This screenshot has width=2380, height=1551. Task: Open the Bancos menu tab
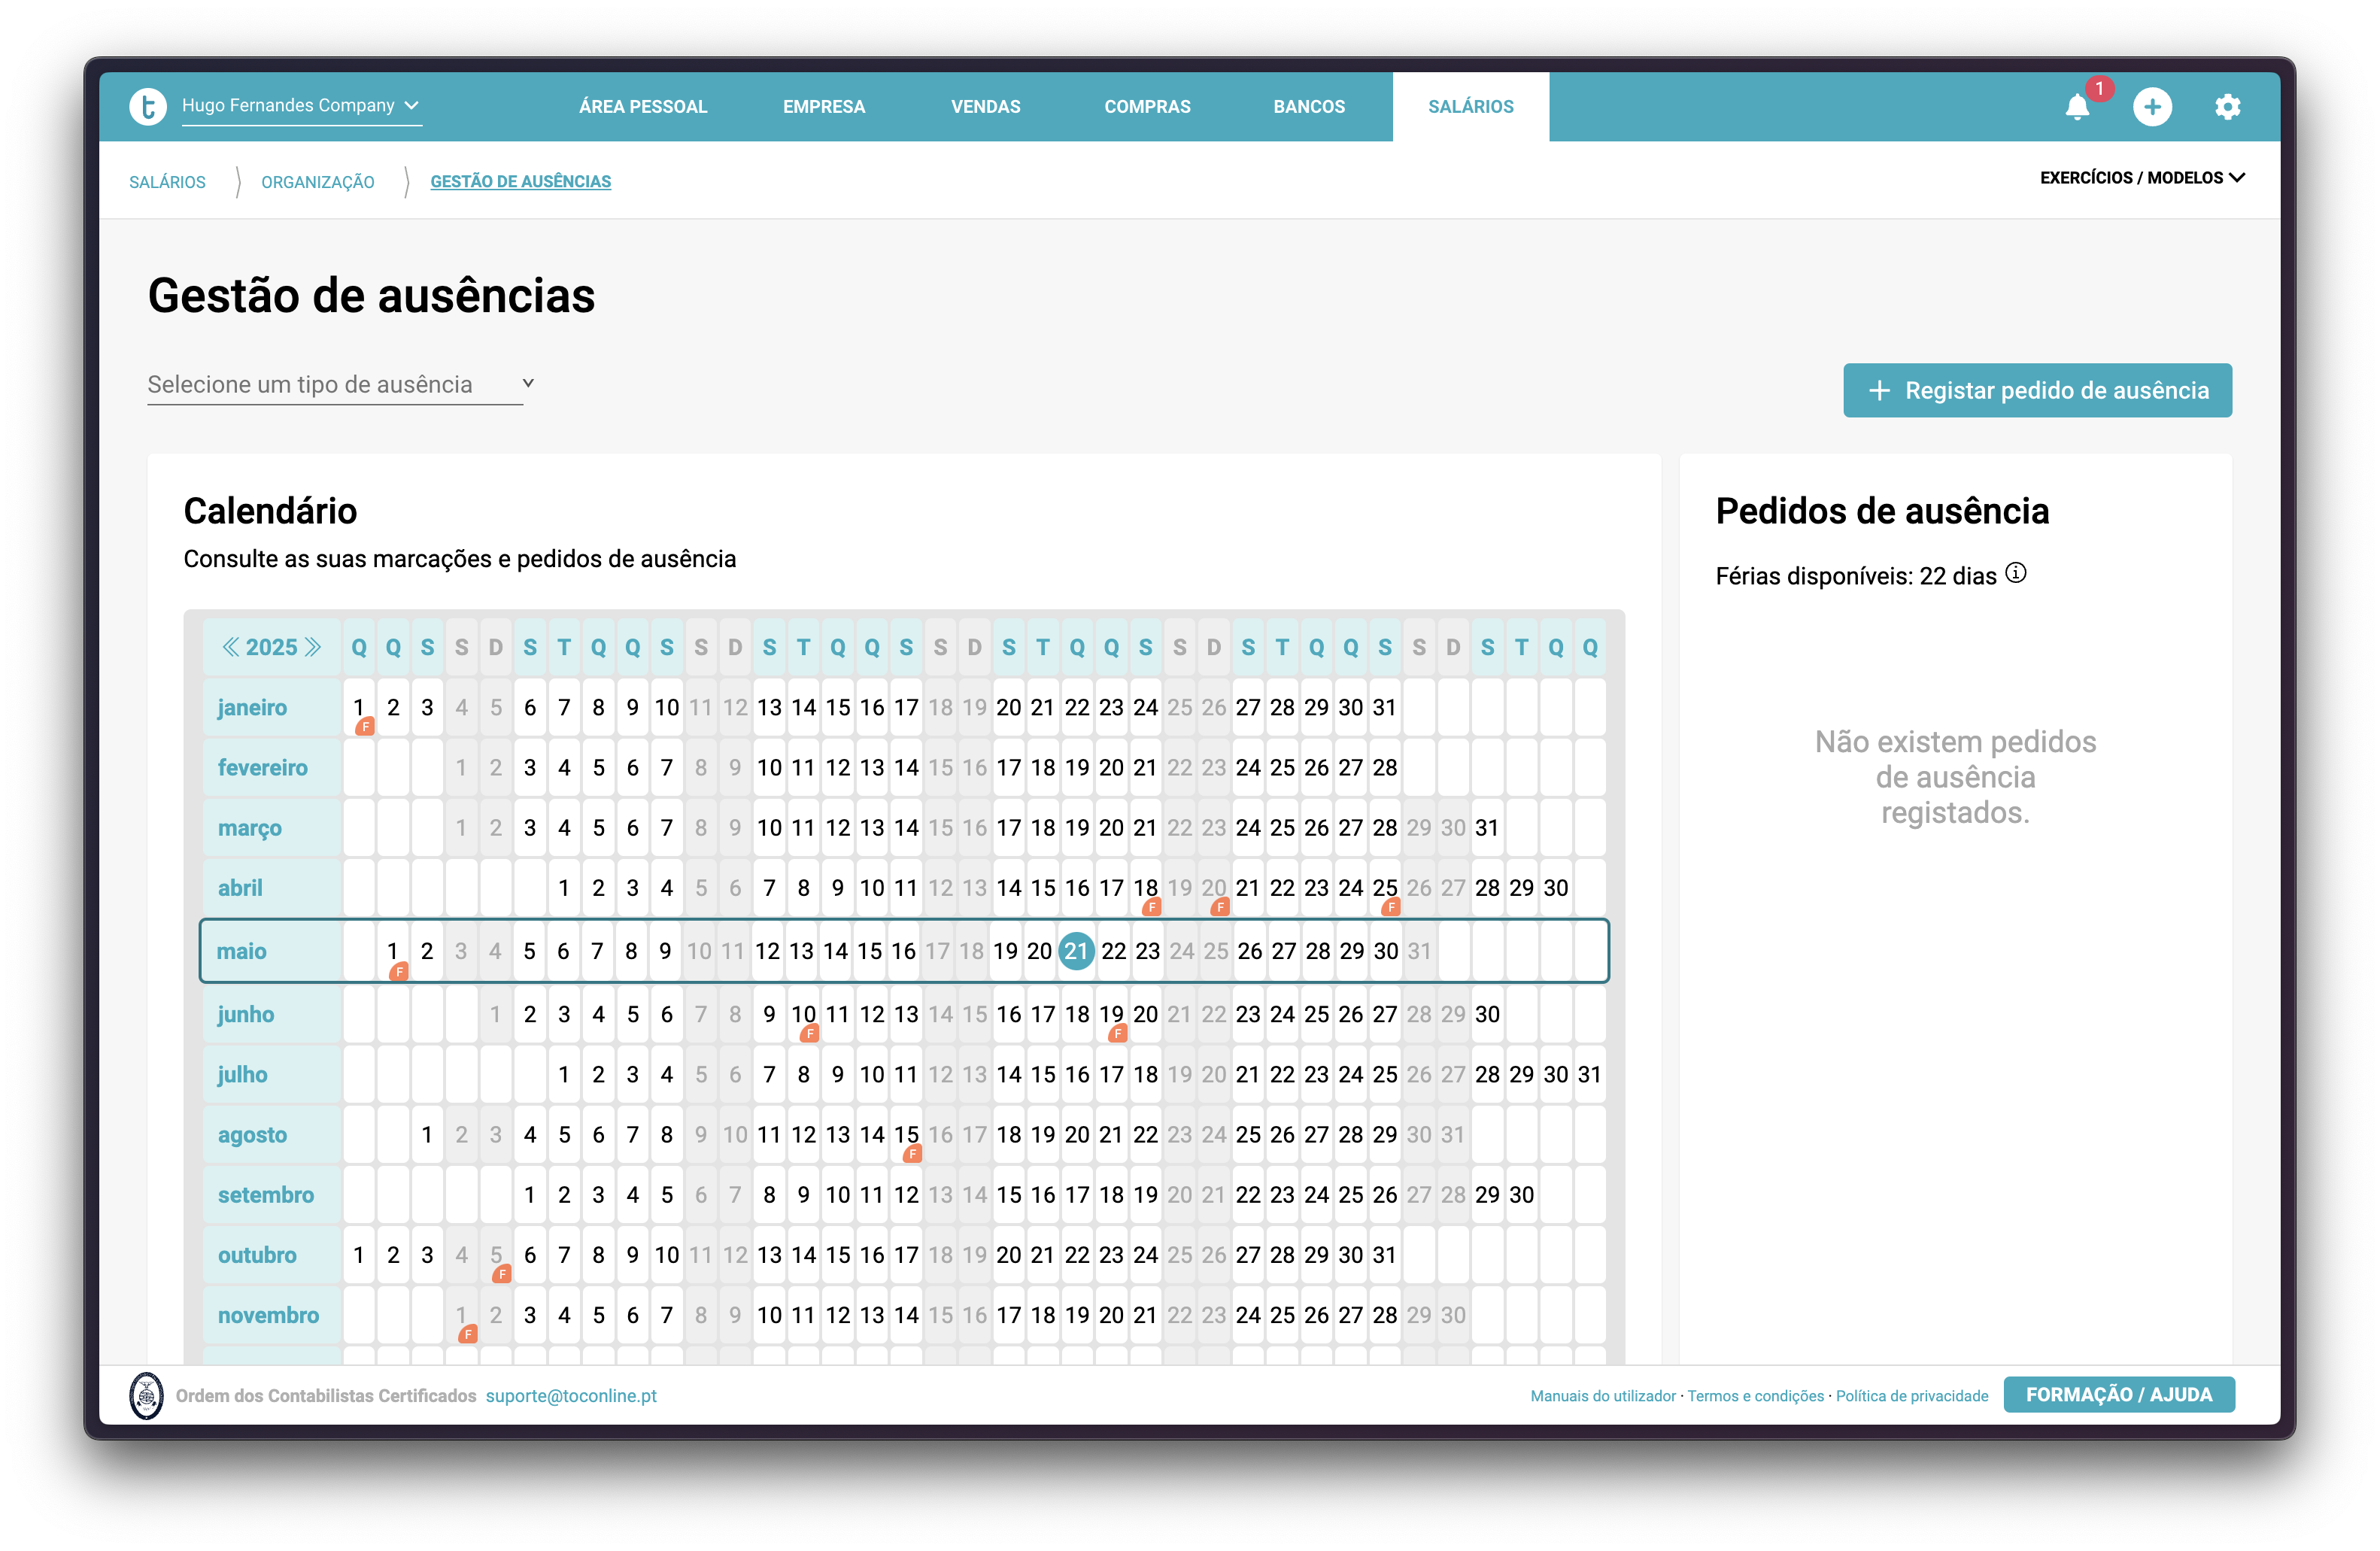coord(1308,107)
